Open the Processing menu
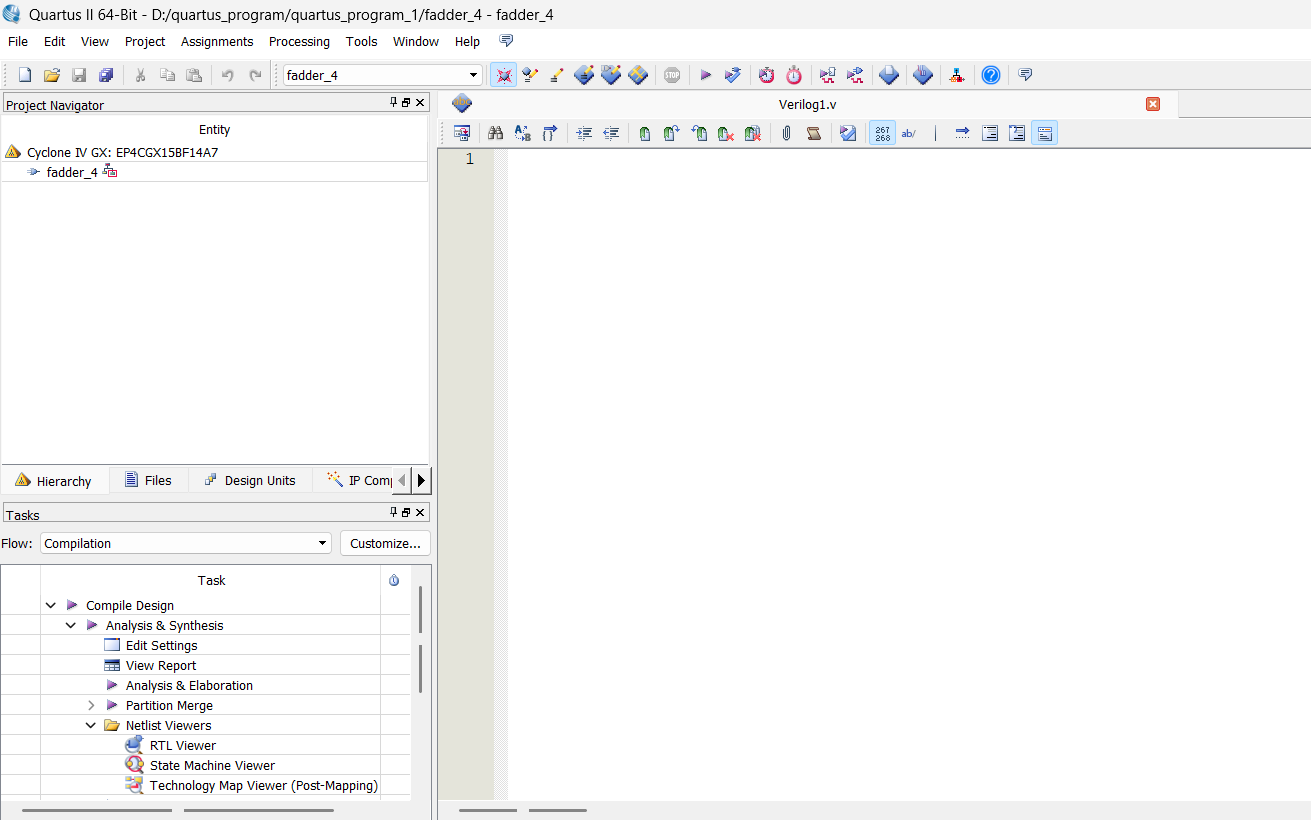The height and width of the screenshot is (820, 1311). [299, 41]
